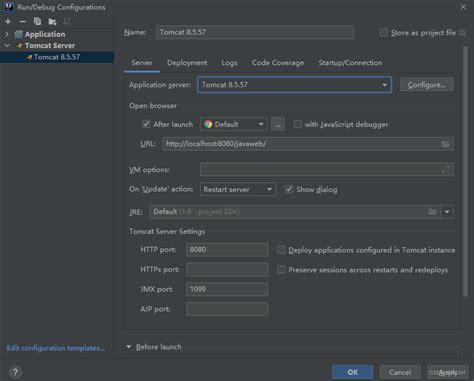Image resolution: width=474 pixels, height=381 pixels.
Task: Toggle Store as project file checkbox
Action: pyautogui.click(x=384, y=33)
